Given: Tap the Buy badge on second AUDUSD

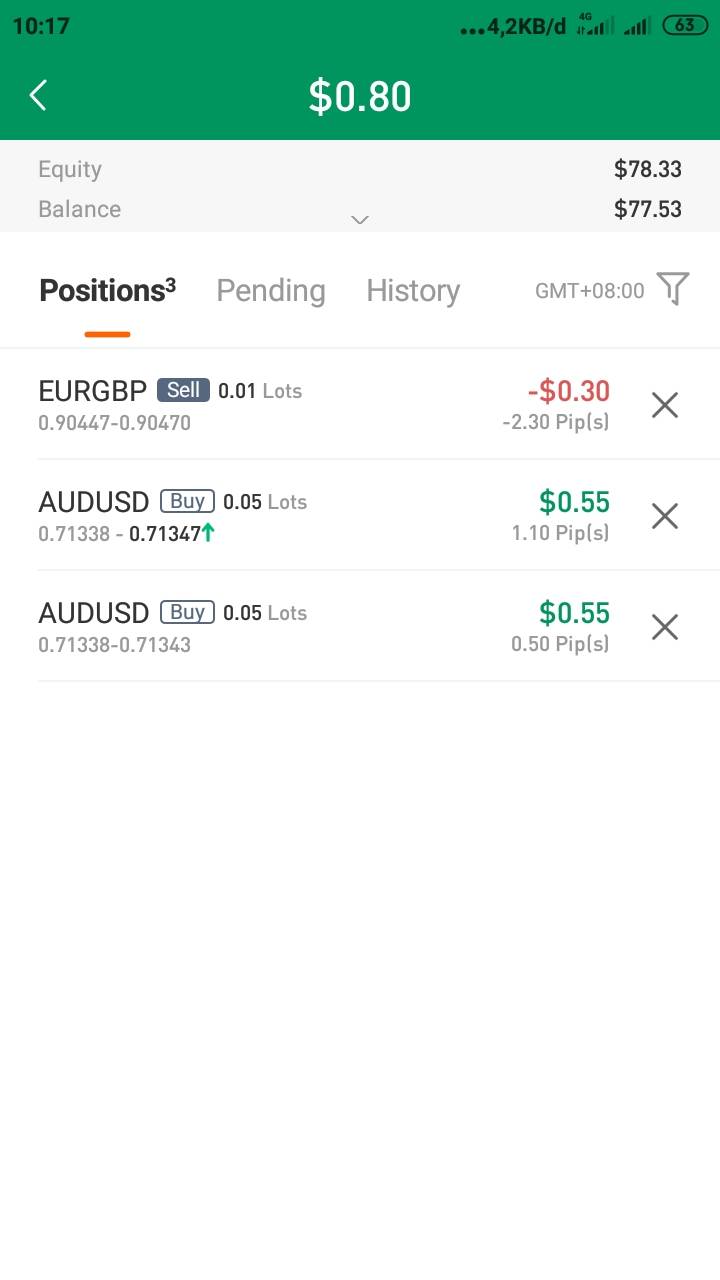Looking at the screenshot, I should pos(187,612).
